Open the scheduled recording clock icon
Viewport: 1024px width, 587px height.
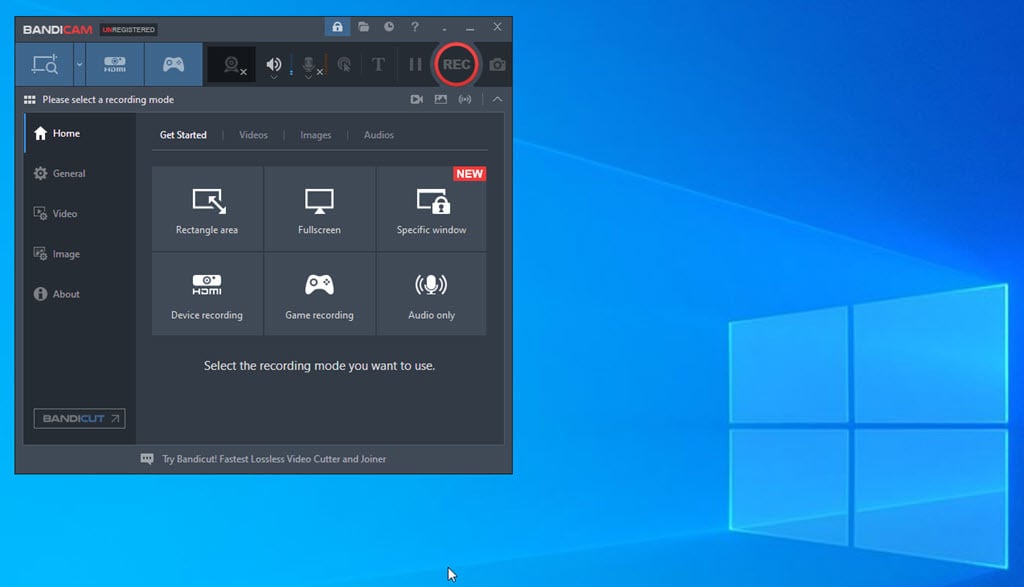389,27
